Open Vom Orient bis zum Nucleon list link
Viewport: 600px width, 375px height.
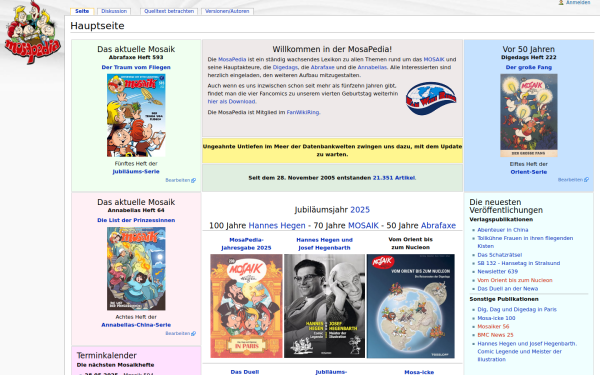pos(515,280)
